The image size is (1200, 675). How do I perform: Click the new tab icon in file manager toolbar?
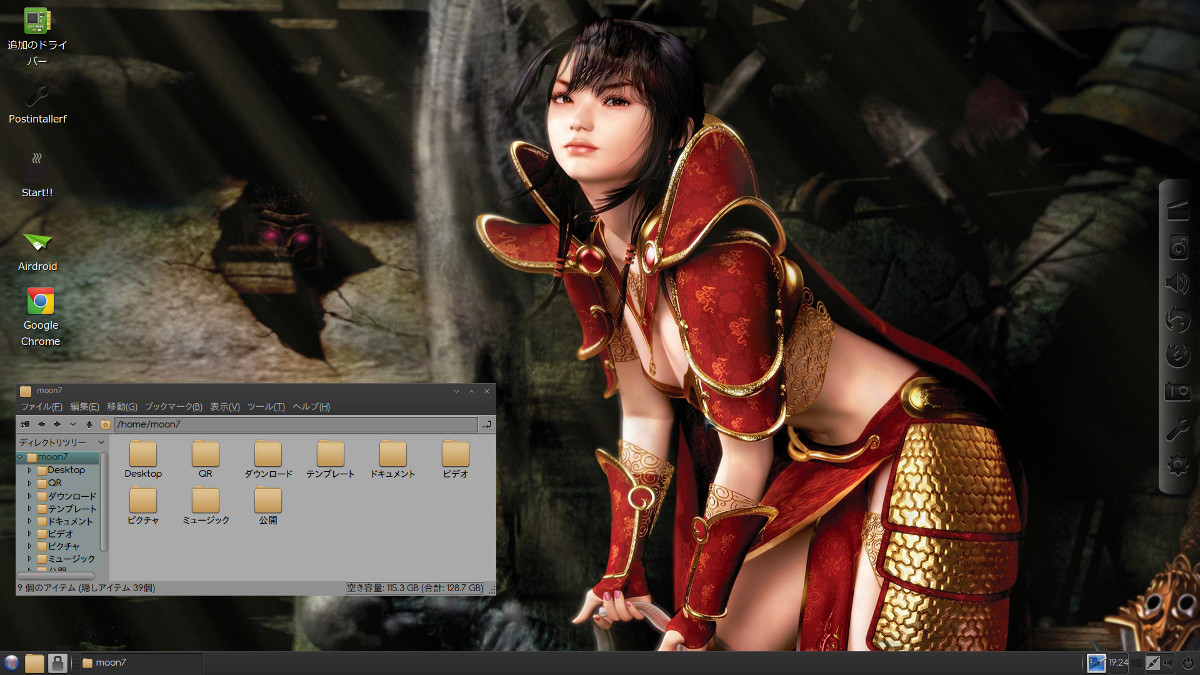[24, 425]
